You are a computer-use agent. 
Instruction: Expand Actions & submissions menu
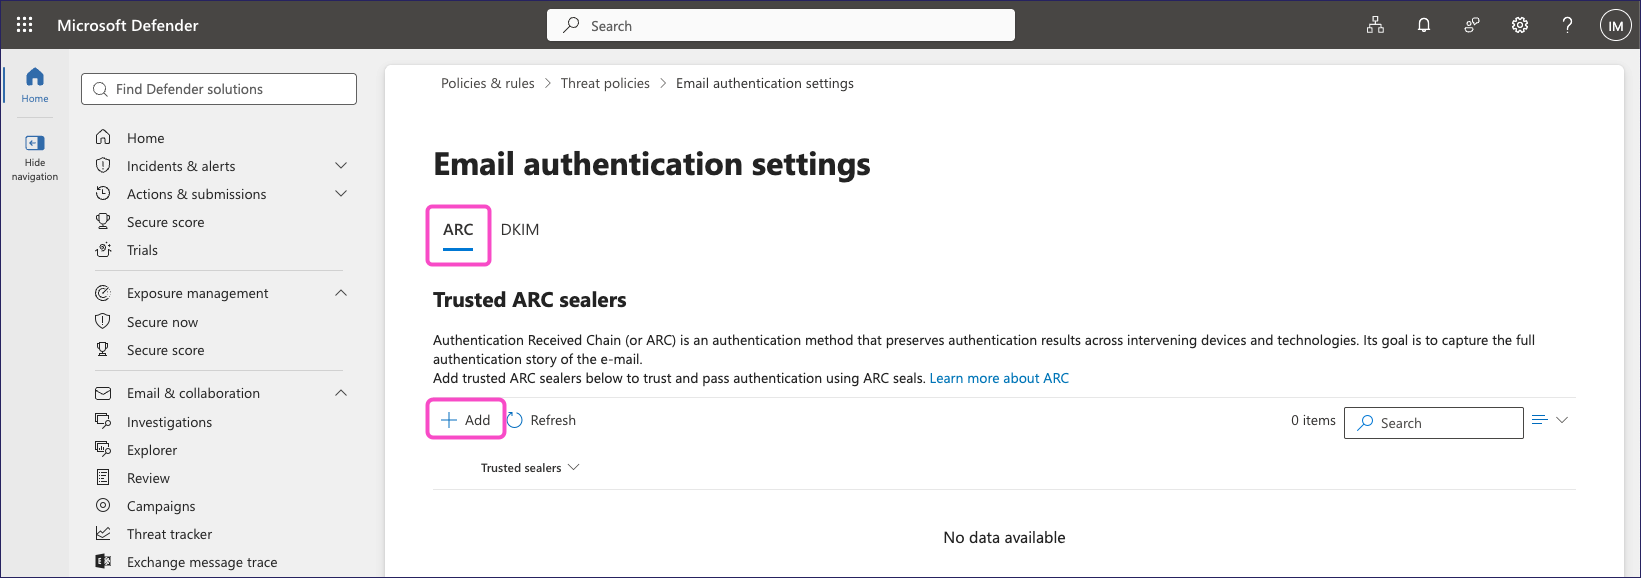pos(341,194)
